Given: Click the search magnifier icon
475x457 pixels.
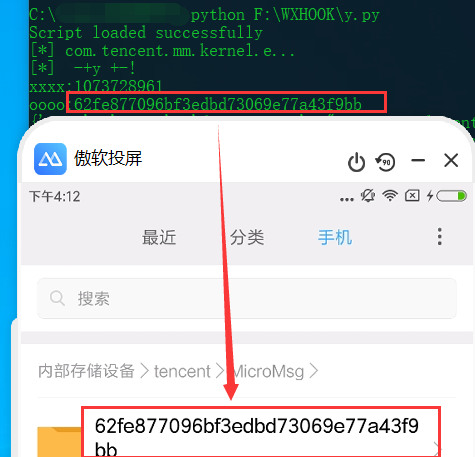Looking at the screenshot, I should coord(57,298).
